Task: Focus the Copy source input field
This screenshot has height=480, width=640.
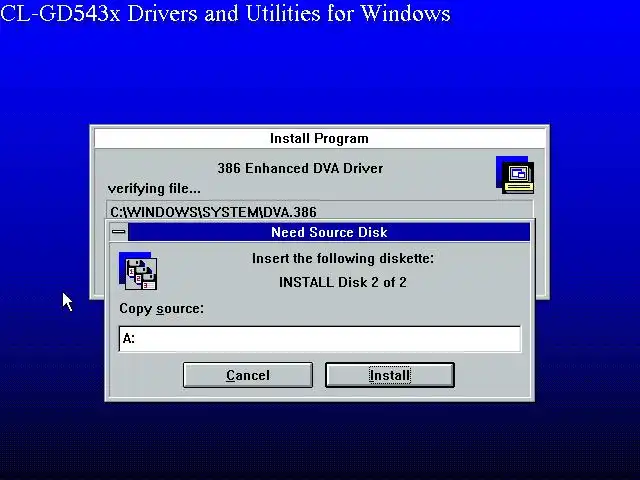Action: point(320,338)
